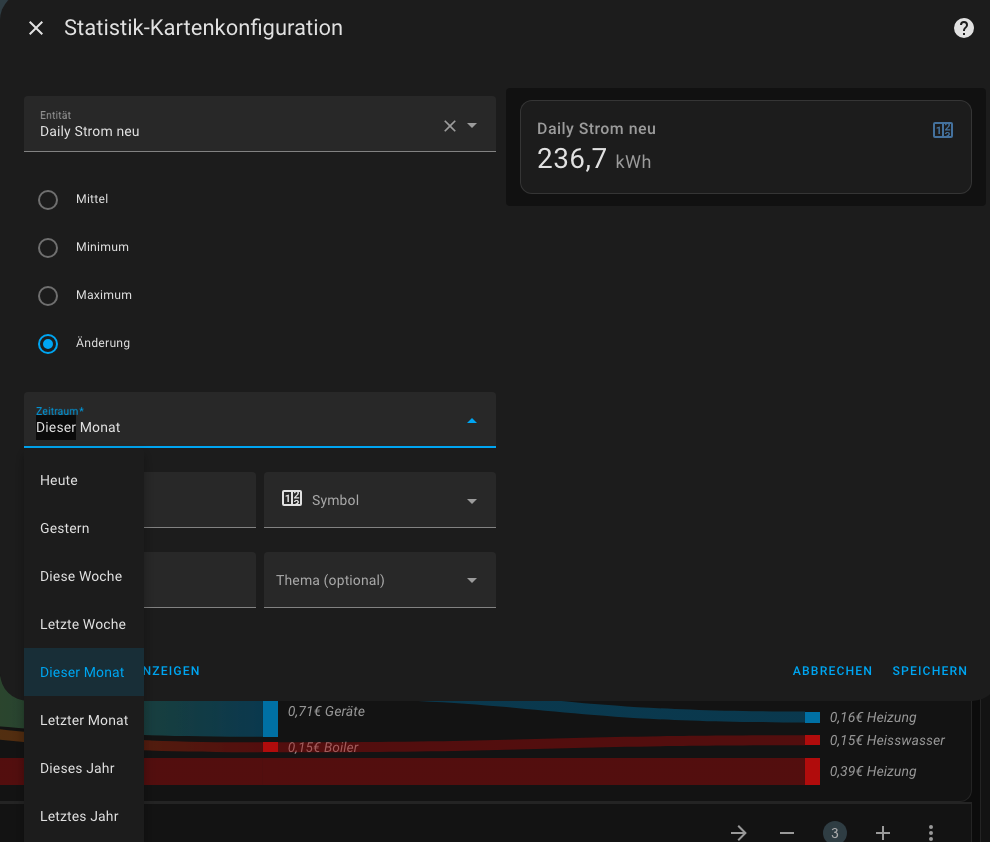Close the Statistik-Kartenkonfiguration dialog

coord(36,28)
